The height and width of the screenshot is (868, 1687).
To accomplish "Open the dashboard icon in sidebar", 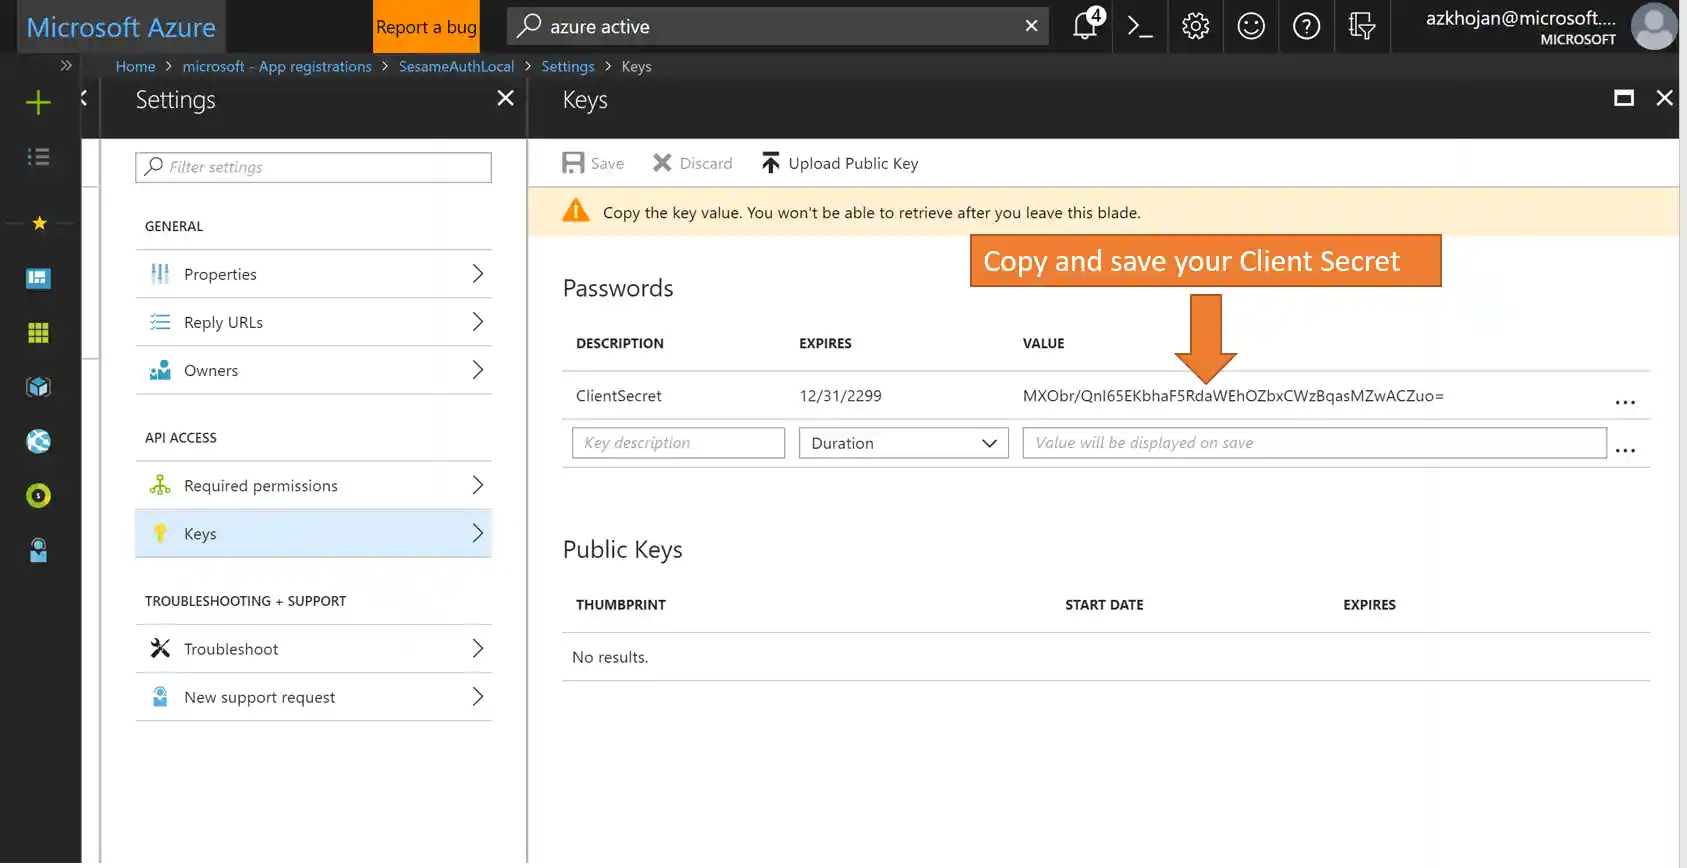I will pyautogui.click(x=38, y=278).
